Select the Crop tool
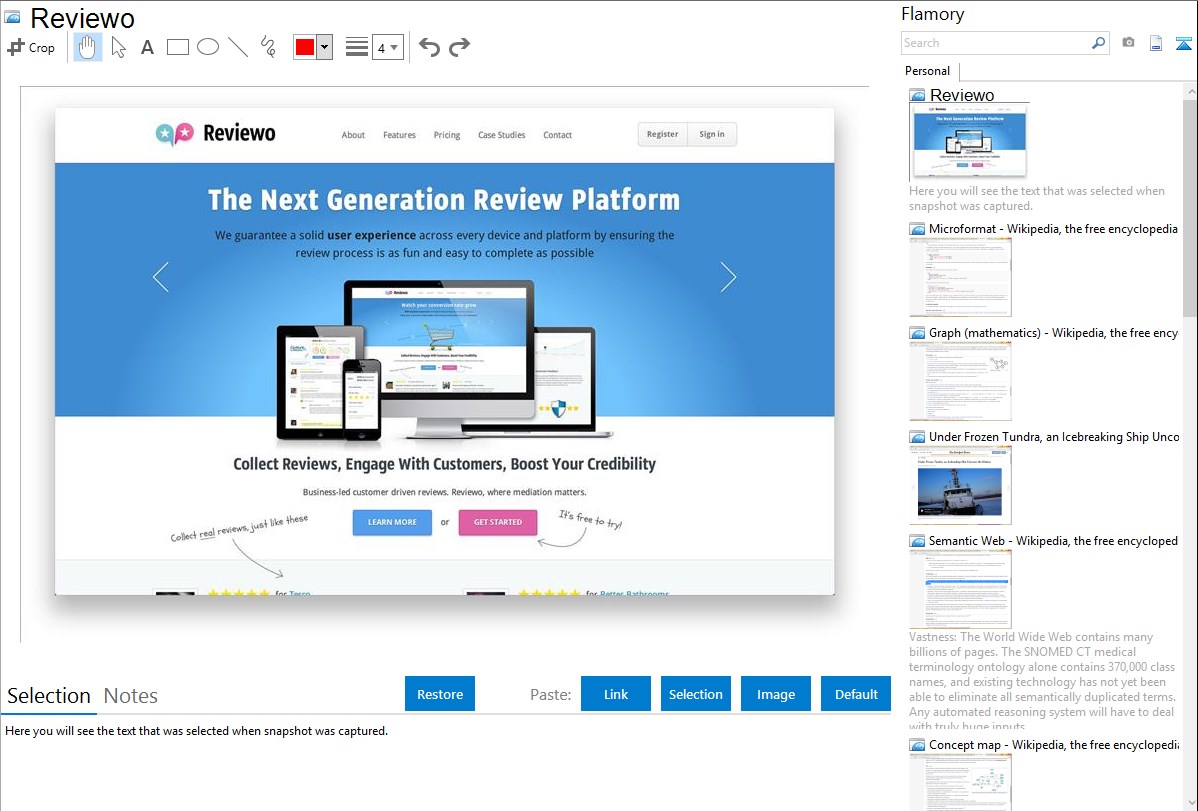This screenshot has height=811, width=1198. tap(31, 47)
